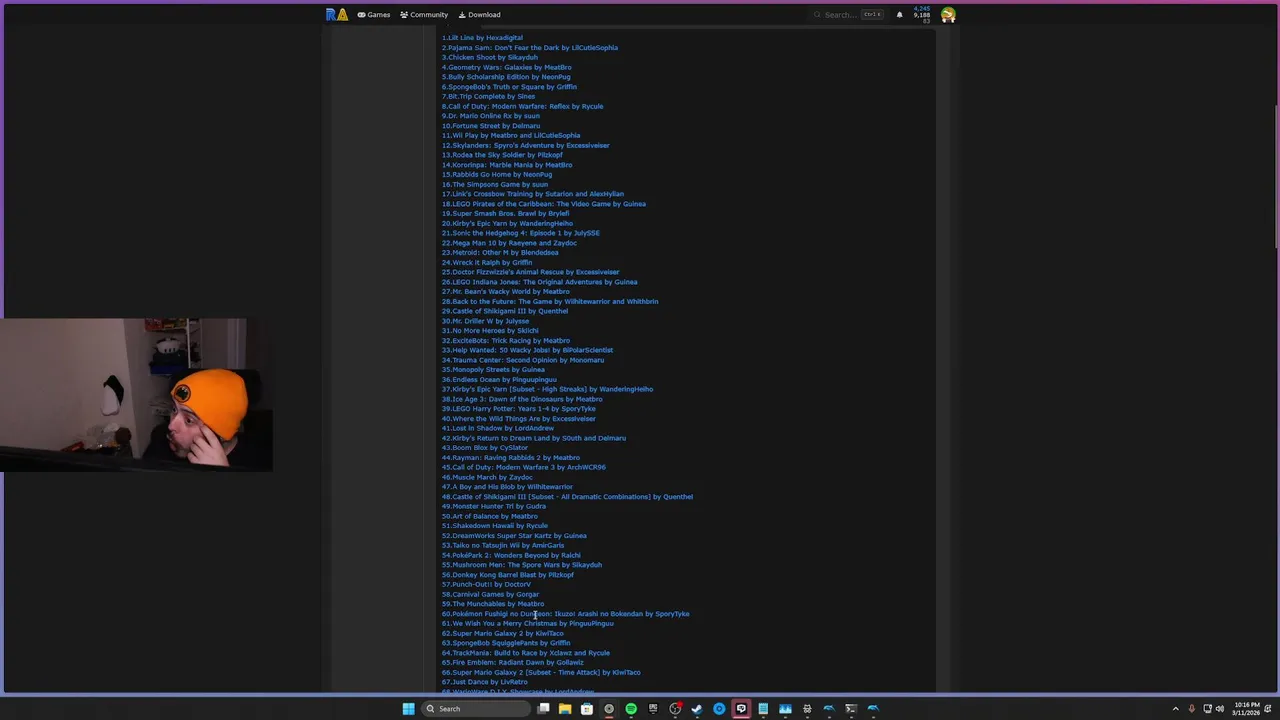Open Spotify from the taskbar
This screenshot has width=1280, height=720.
click(631, 709)
